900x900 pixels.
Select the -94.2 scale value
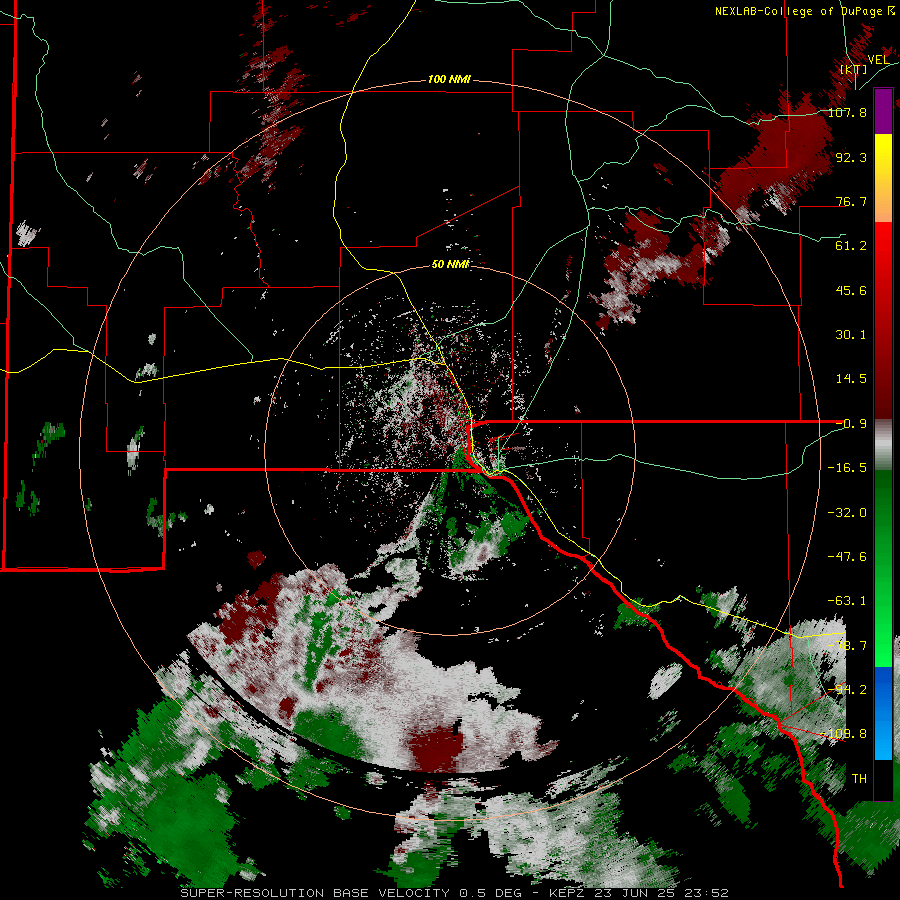[x=847, y=689]
